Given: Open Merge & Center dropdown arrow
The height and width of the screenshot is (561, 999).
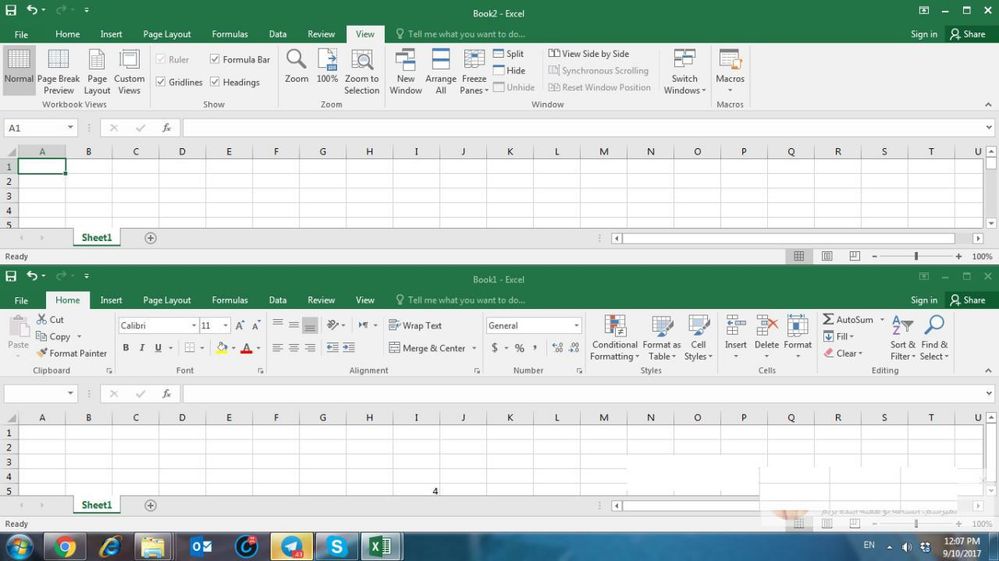Looking at the screenshot, I should 474,348.
